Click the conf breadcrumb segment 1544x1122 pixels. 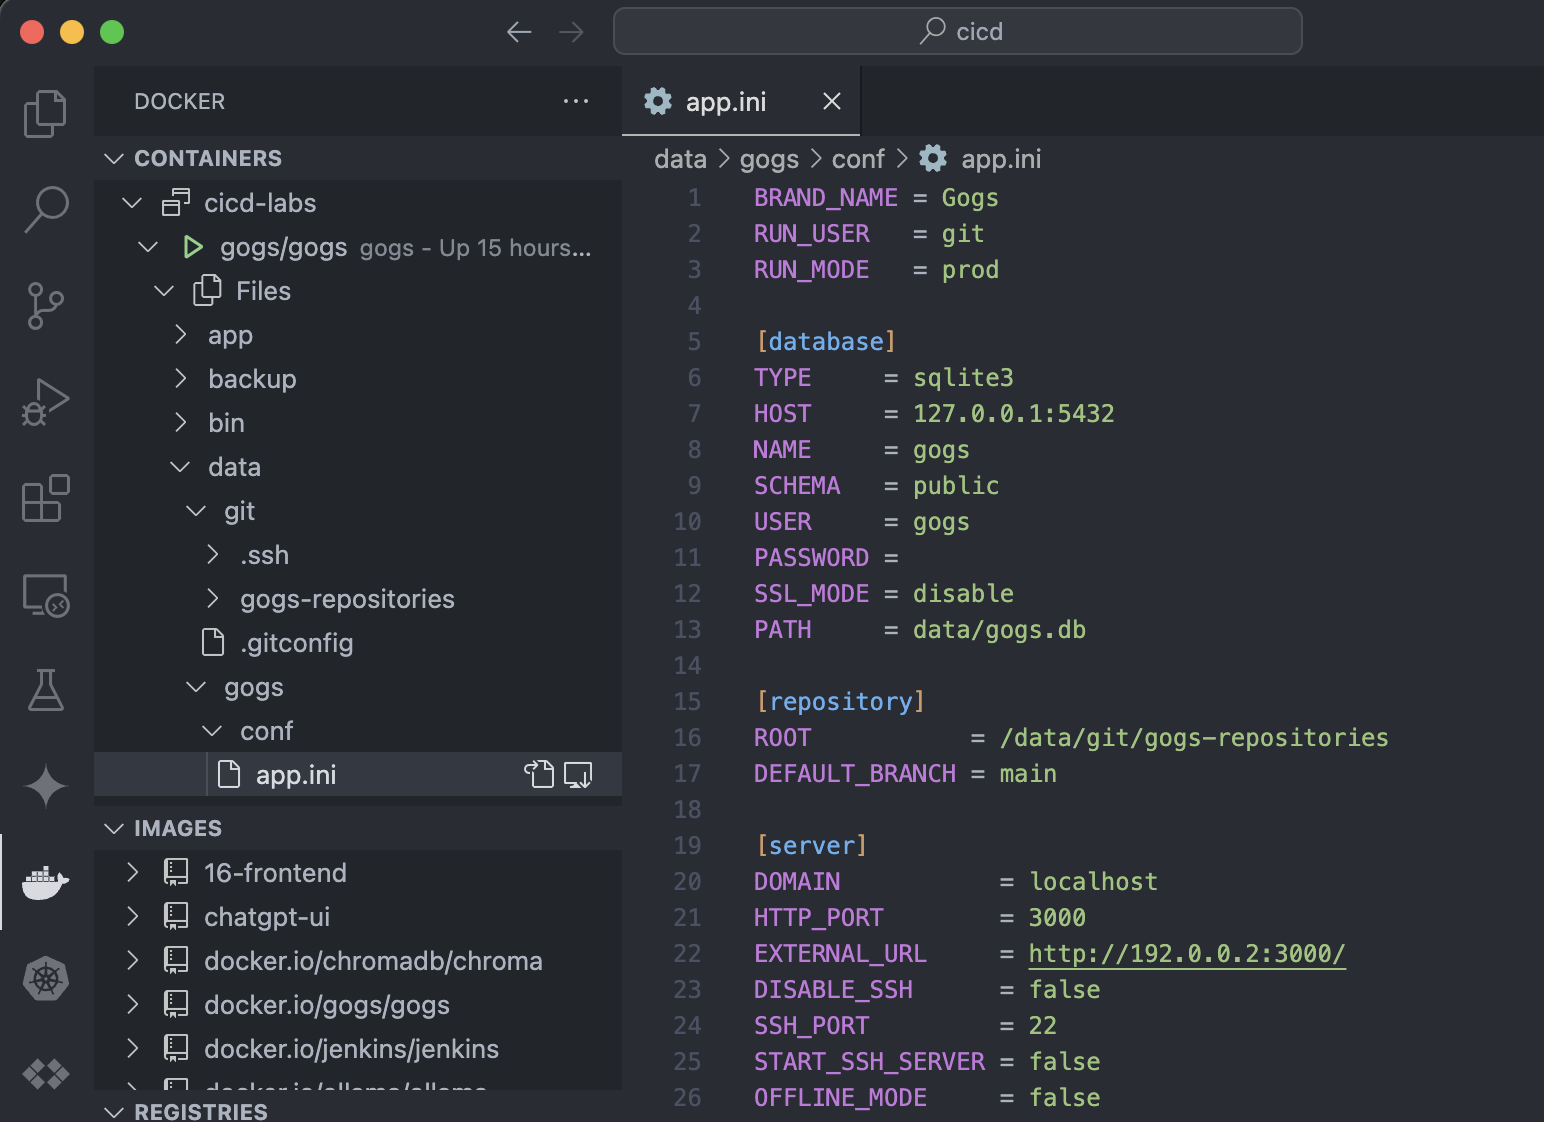tap(858, 159)
